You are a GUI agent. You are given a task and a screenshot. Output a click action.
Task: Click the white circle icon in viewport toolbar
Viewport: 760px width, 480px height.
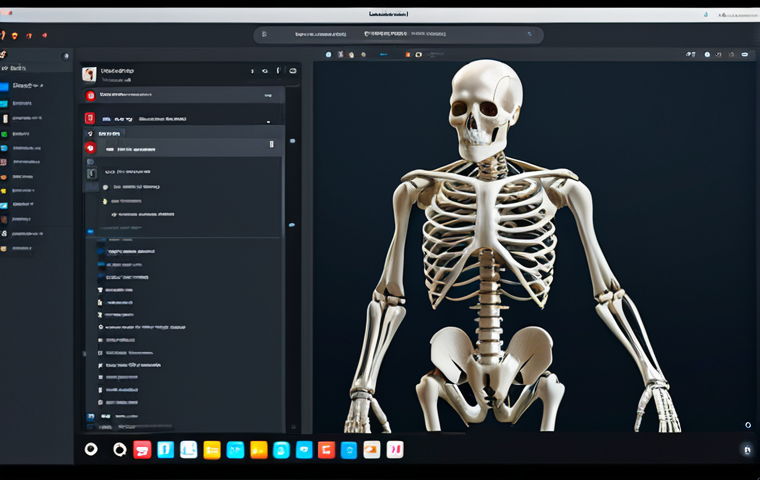707,54
